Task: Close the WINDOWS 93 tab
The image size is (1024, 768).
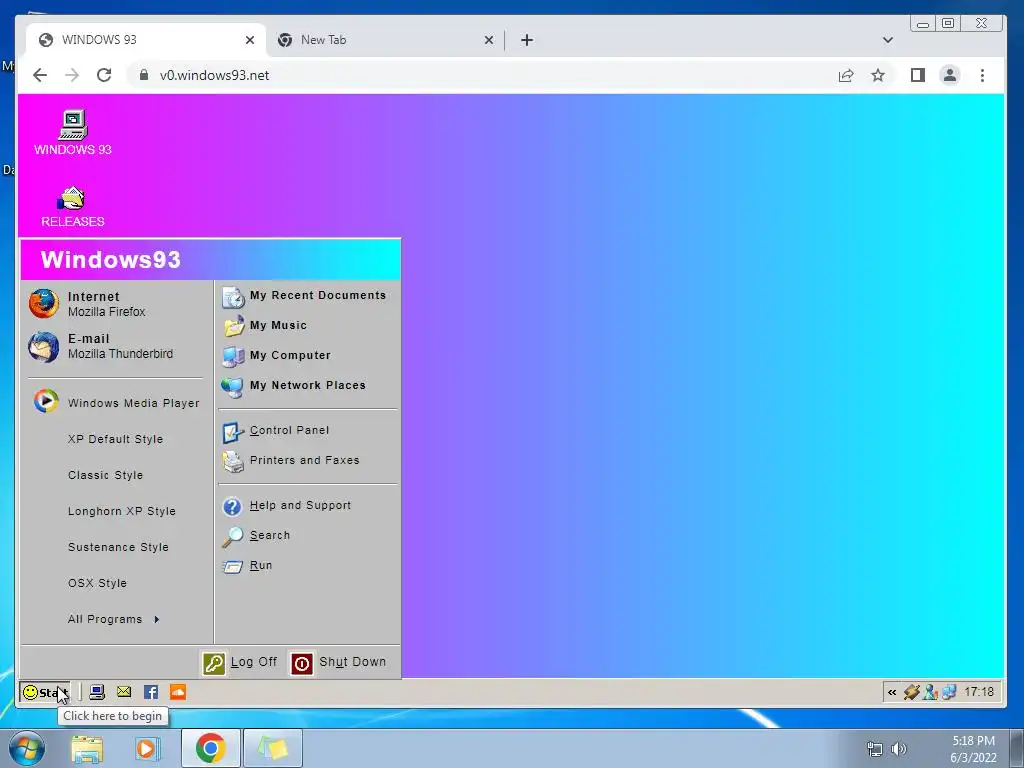Action: 249,40
